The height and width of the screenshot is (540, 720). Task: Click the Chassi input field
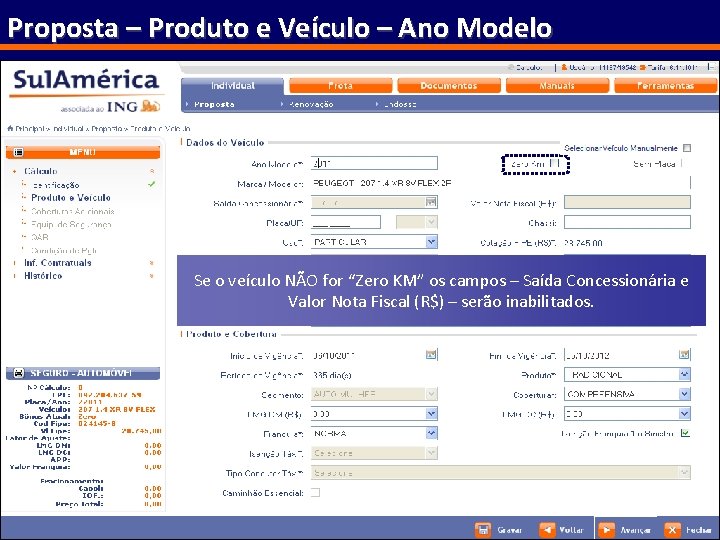627,223
